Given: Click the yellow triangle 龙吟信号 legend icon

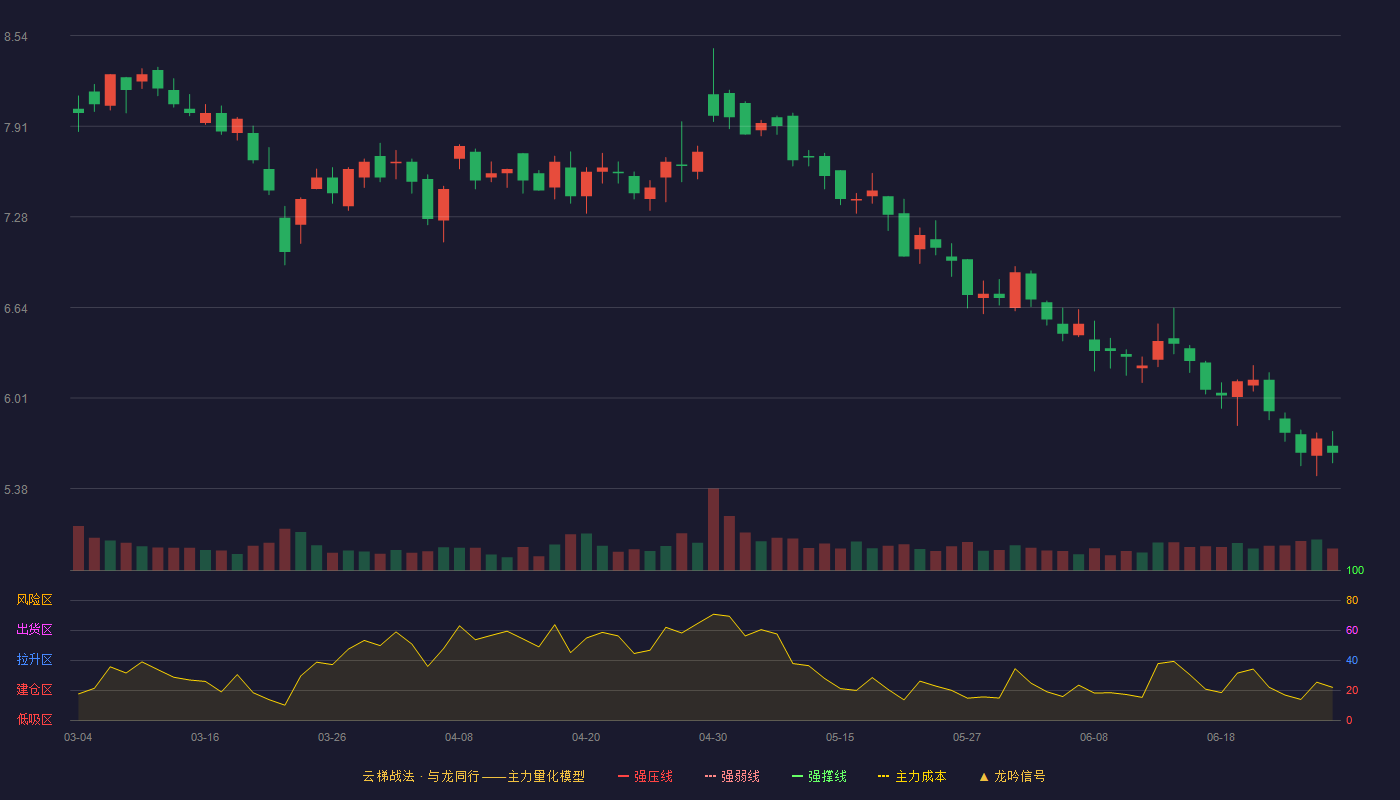Looking at the screenshot, I should pyautogui.click(x=984, y=776).
